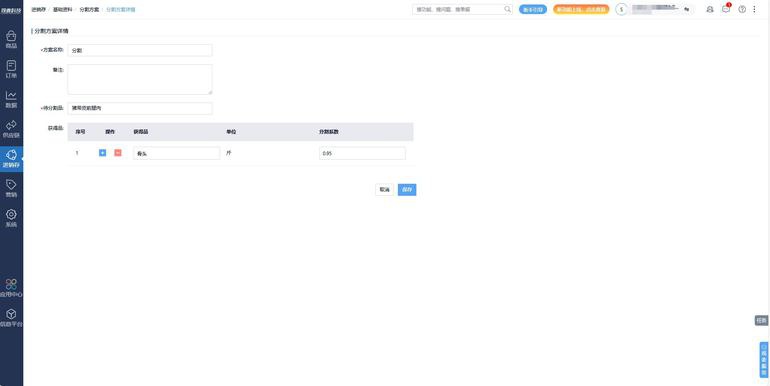Viewport: 770px width, 386px height.
Task: Click the 取消 (cancel) button
Action: point(385,190)
